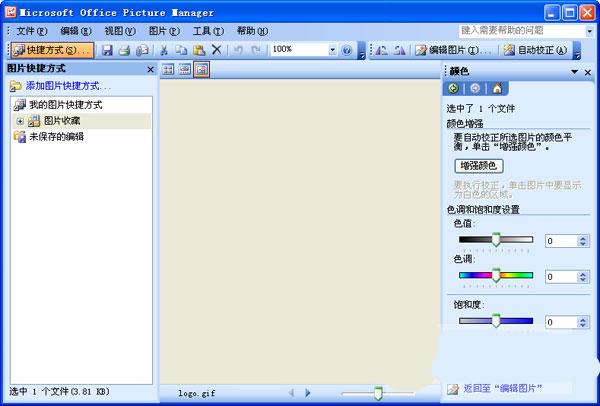
Task: Click the Cut scissors icon
Action: pyautogui.click(x=164, y=50)
